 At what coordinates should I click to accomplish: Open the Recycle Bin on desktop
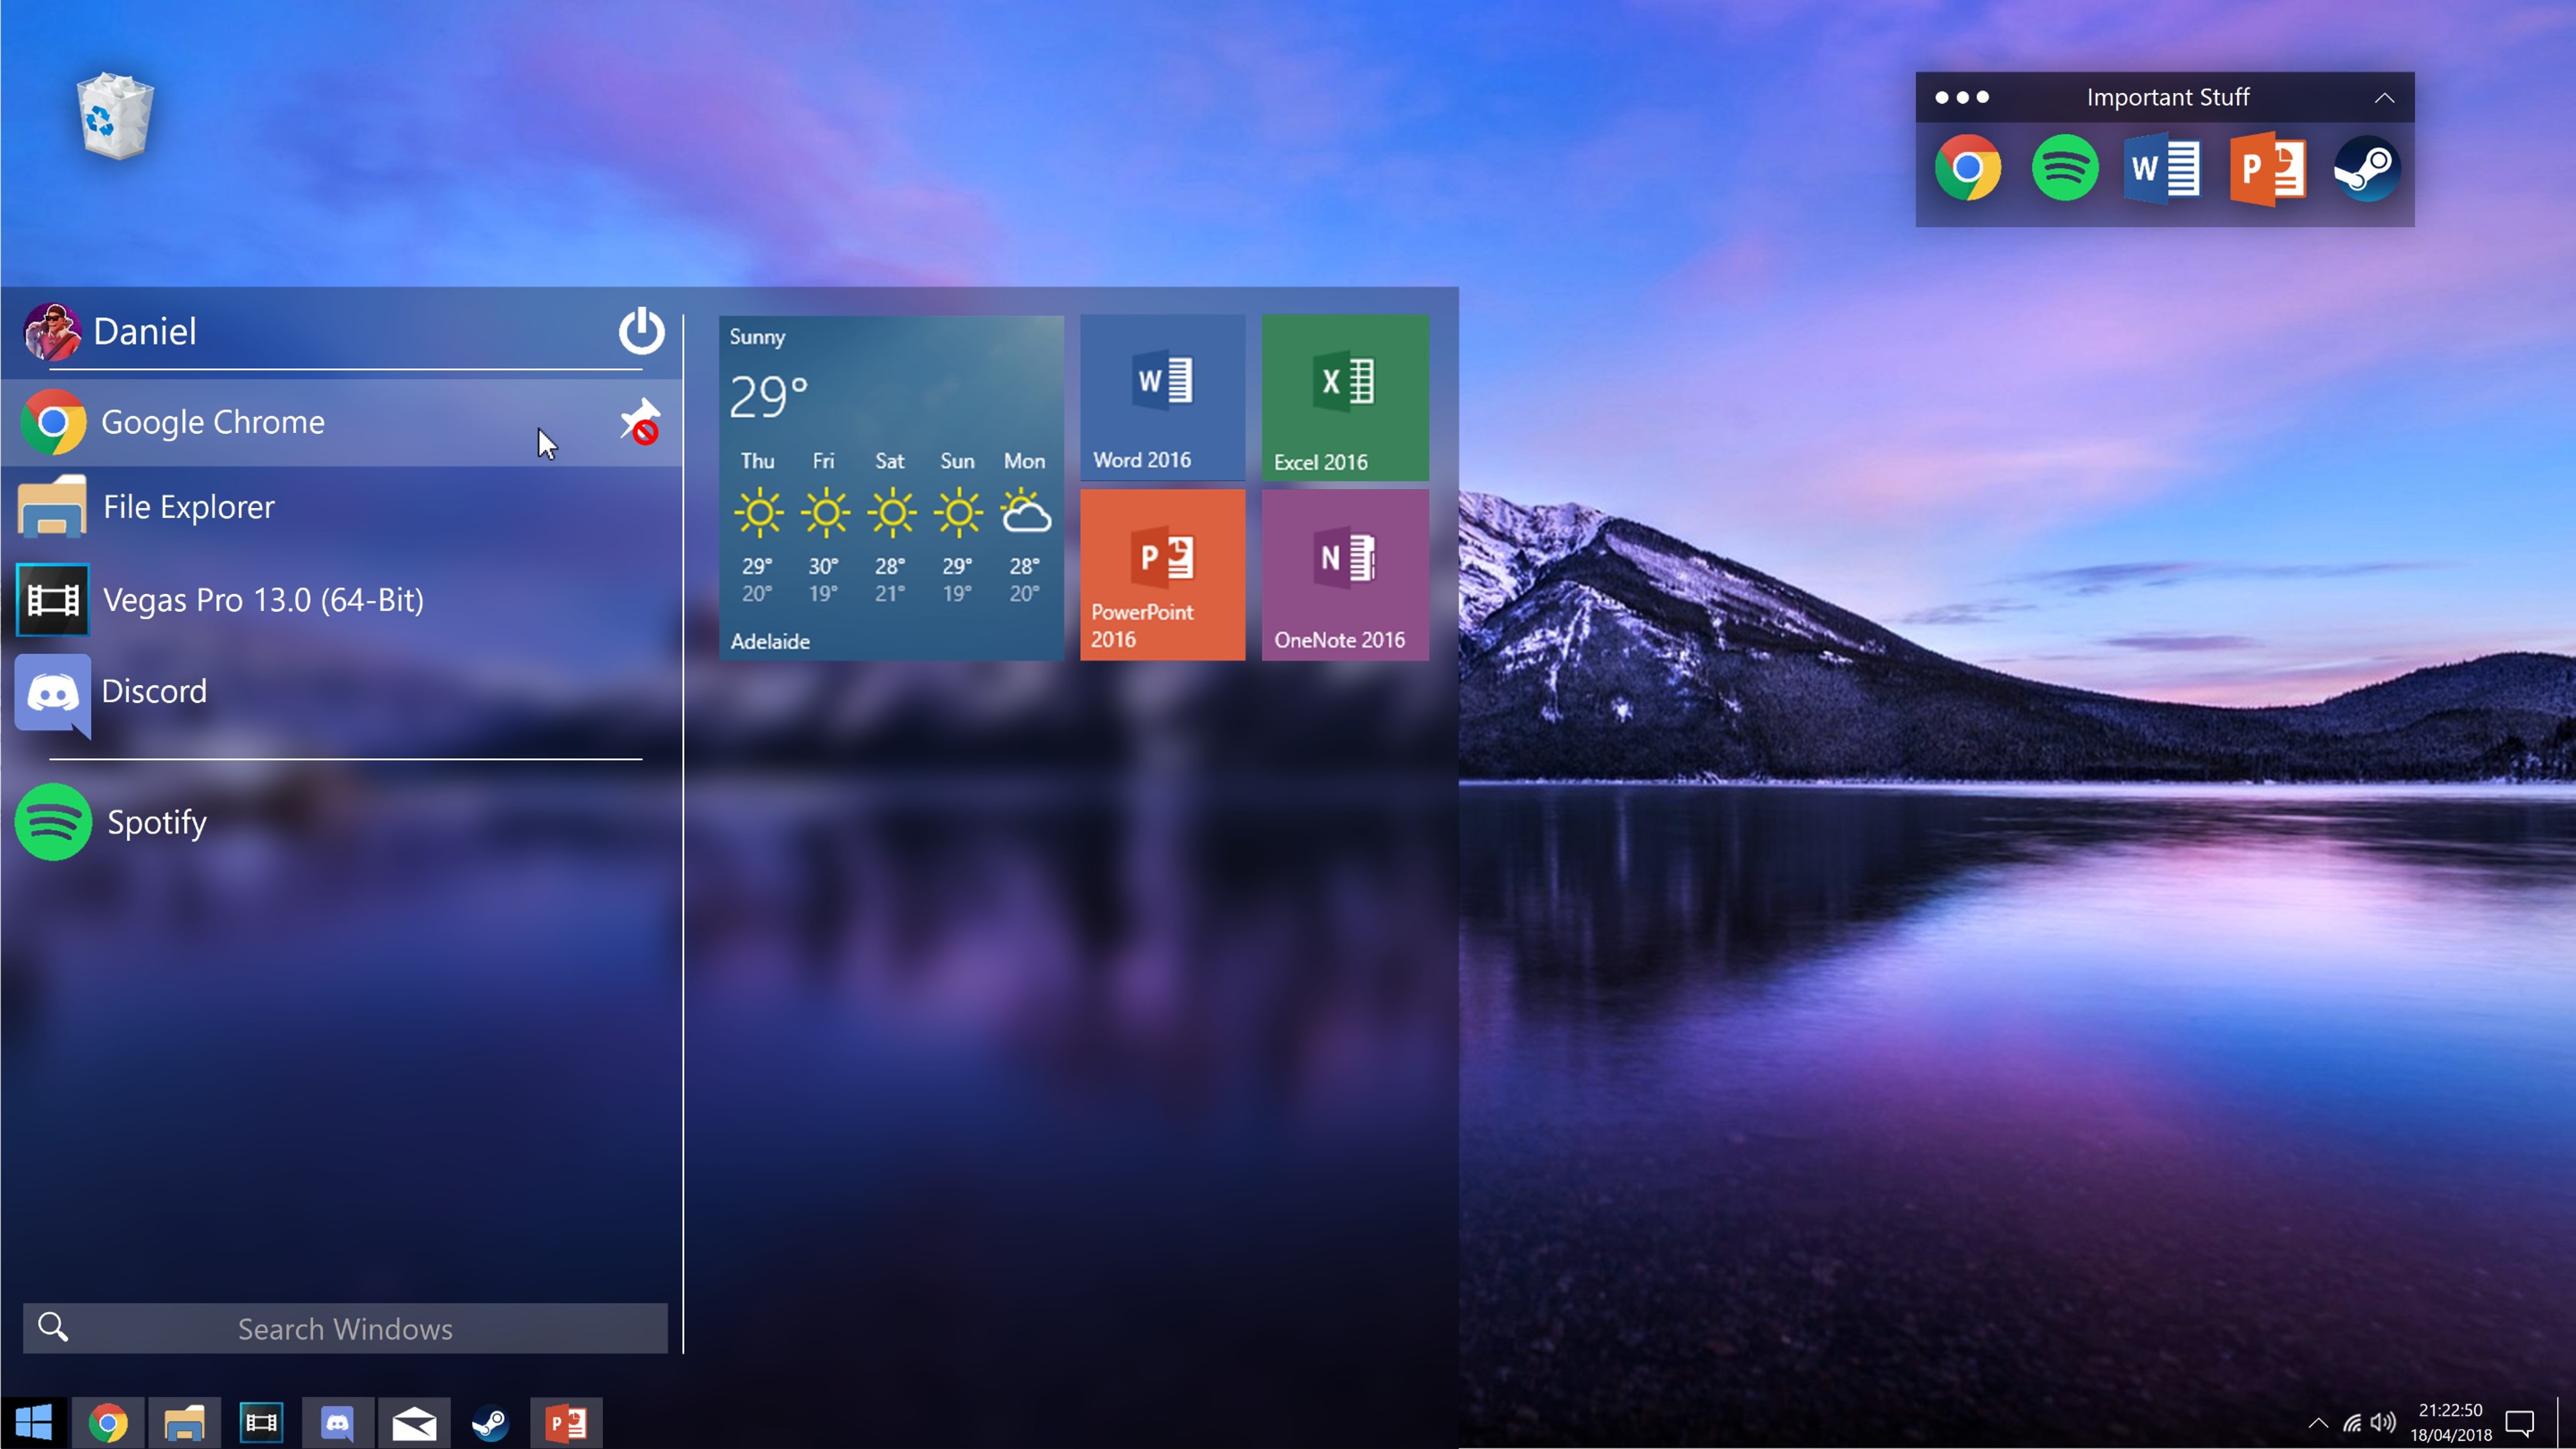(115, 115)
